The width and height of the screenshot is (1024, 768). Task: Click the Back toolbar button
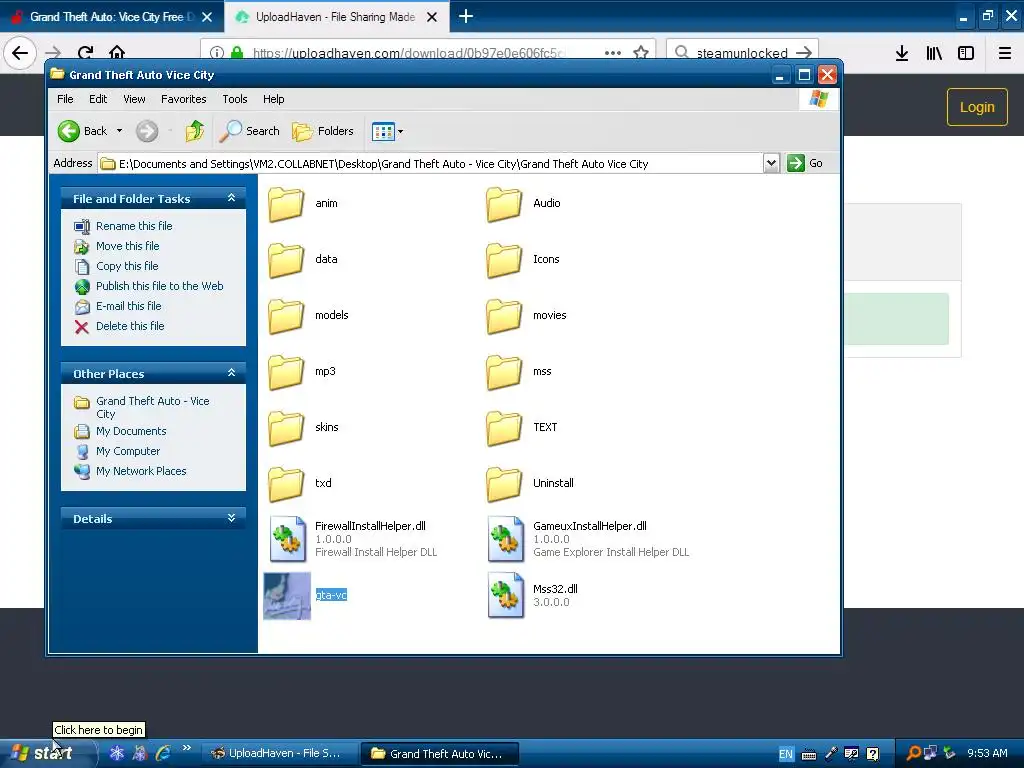click(82, 131)
